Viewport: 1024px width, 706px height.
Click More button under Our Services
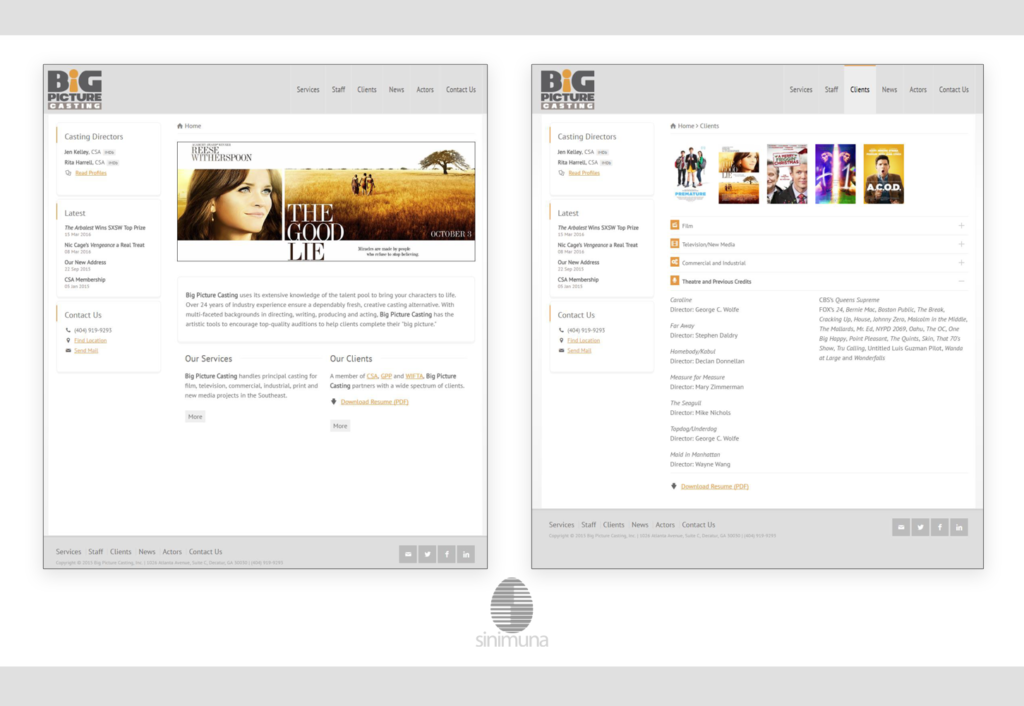(195, 417)
